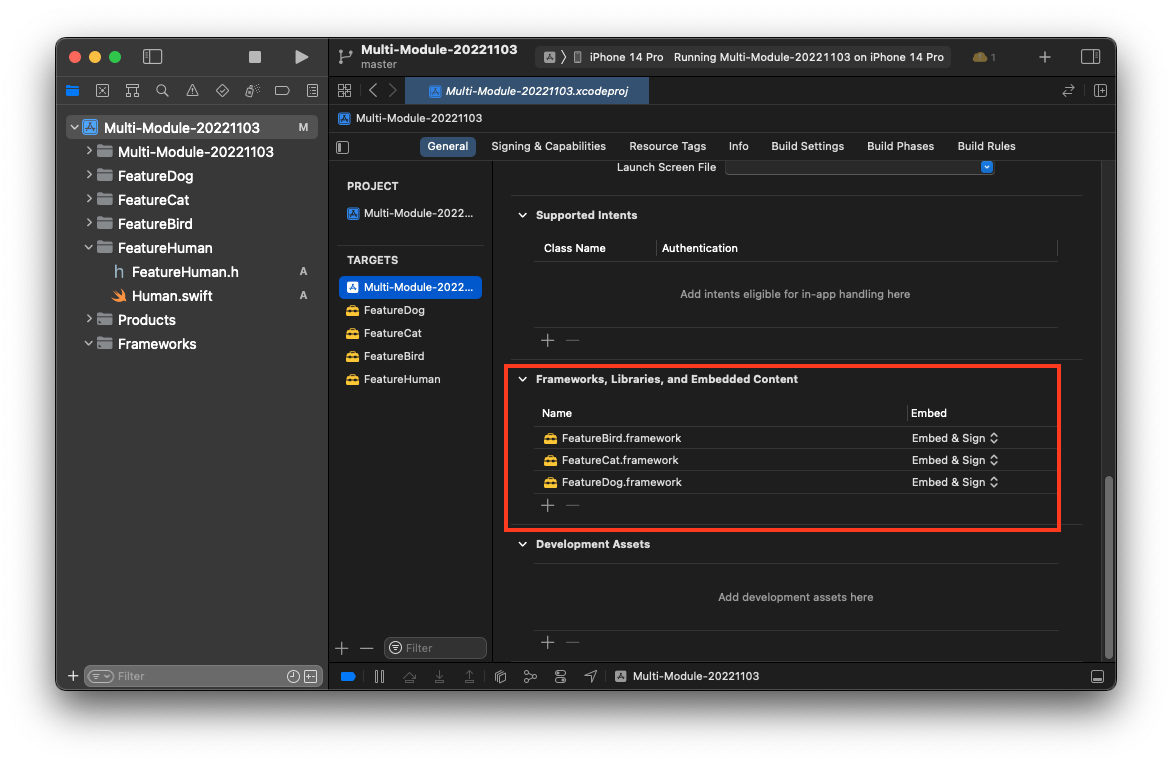
Task: Switch to Resource Tags tab
Action: (667, 147)
